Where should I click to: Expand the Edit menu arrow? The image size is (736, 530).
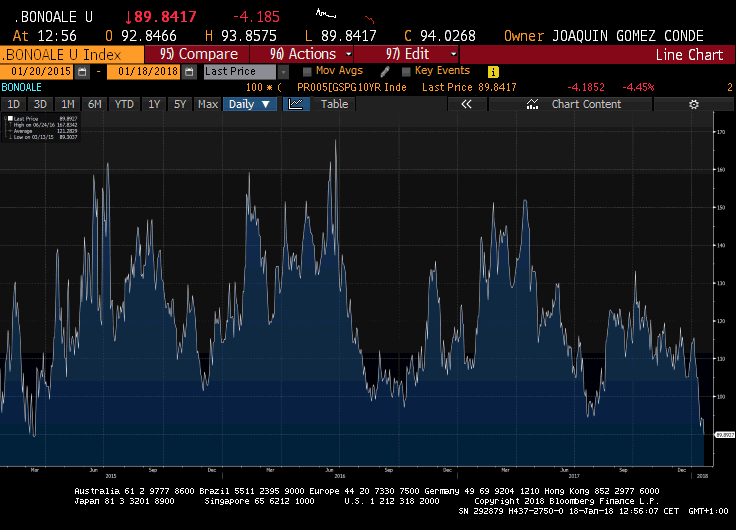coord(453,54)
